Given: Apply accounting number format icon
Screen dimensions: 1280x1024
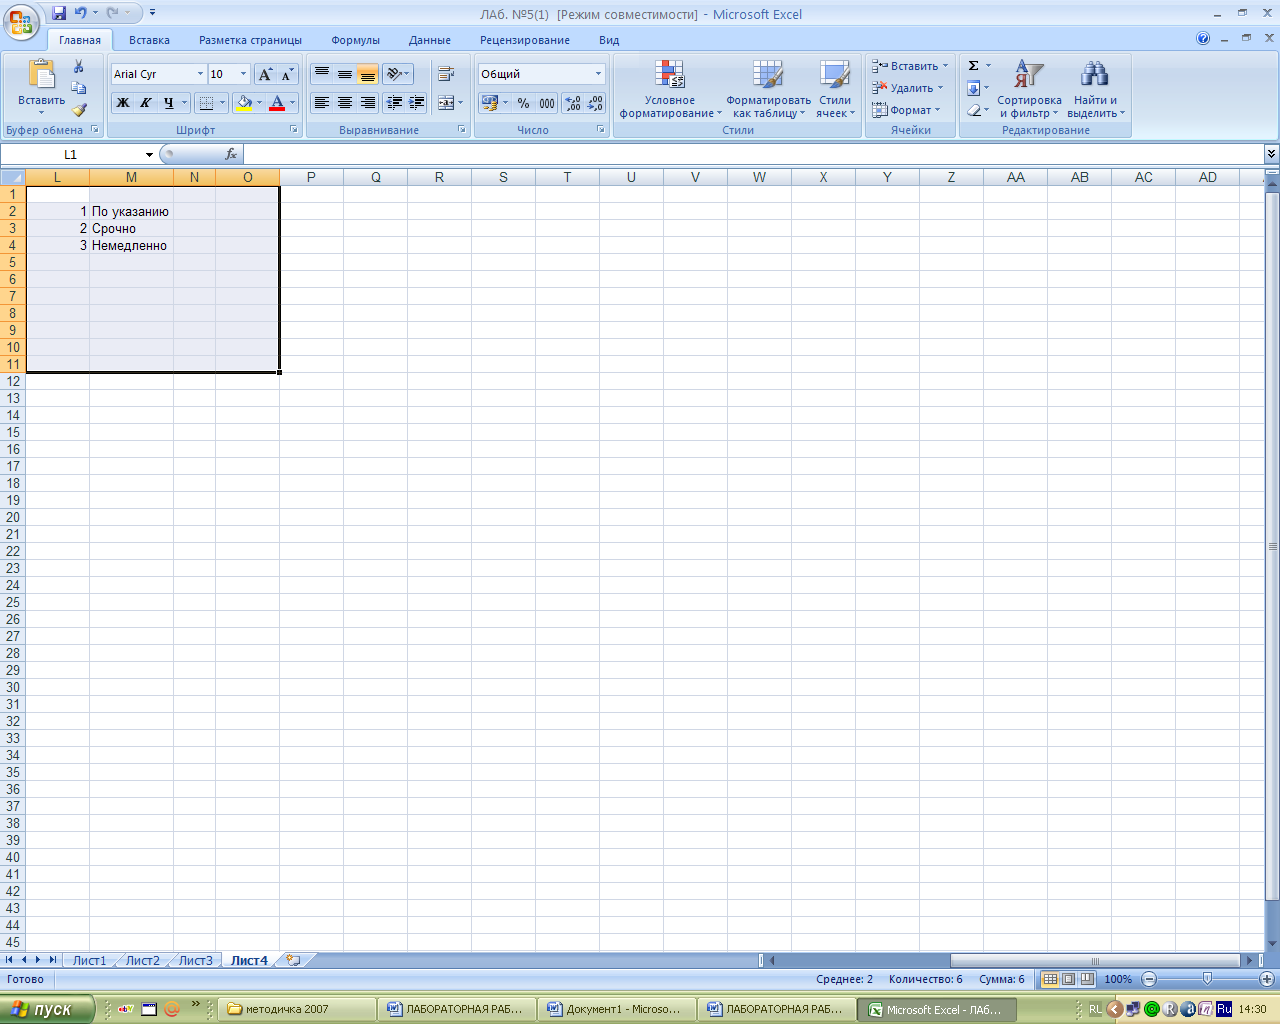Looking at the screenshot, I should 490,103.
